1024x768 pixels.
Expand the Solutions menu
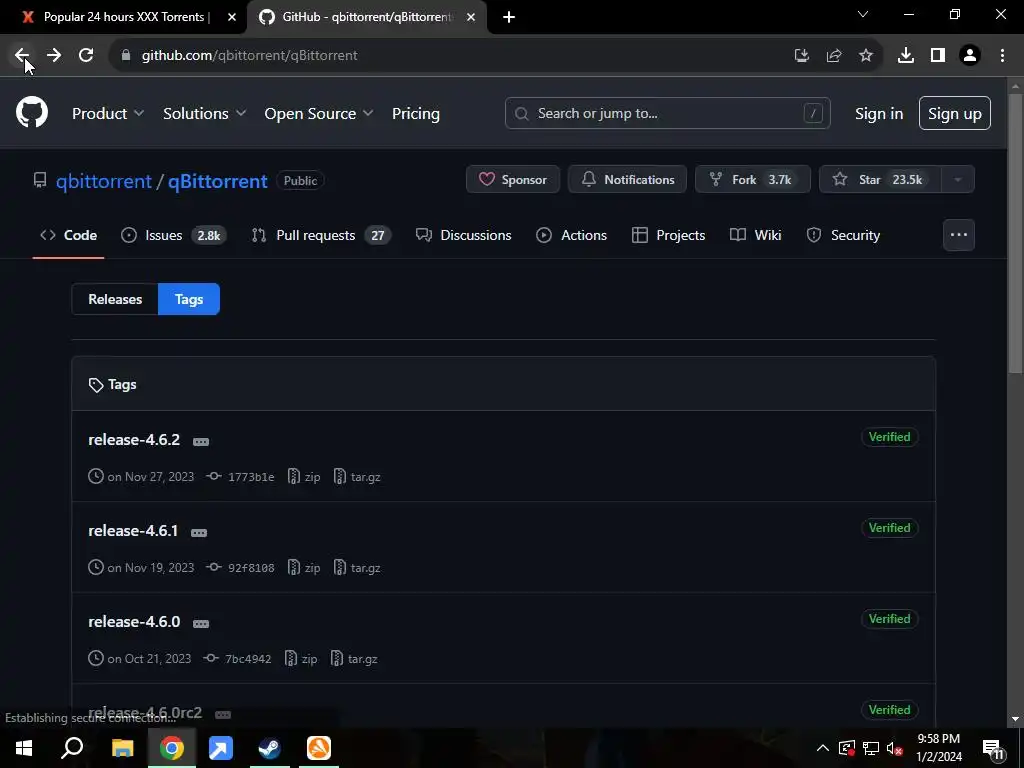tap(204, 113)
